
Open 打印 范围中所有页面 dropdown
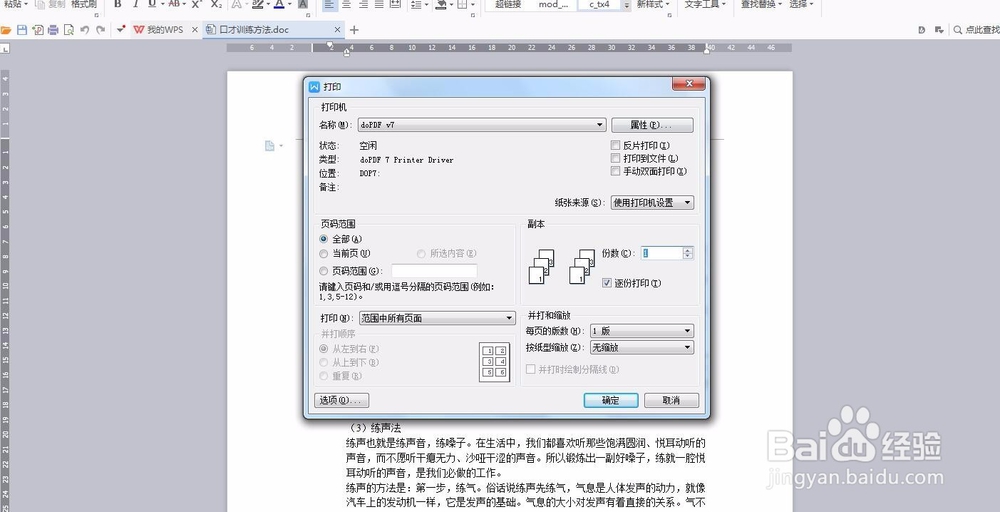(436, 318)
